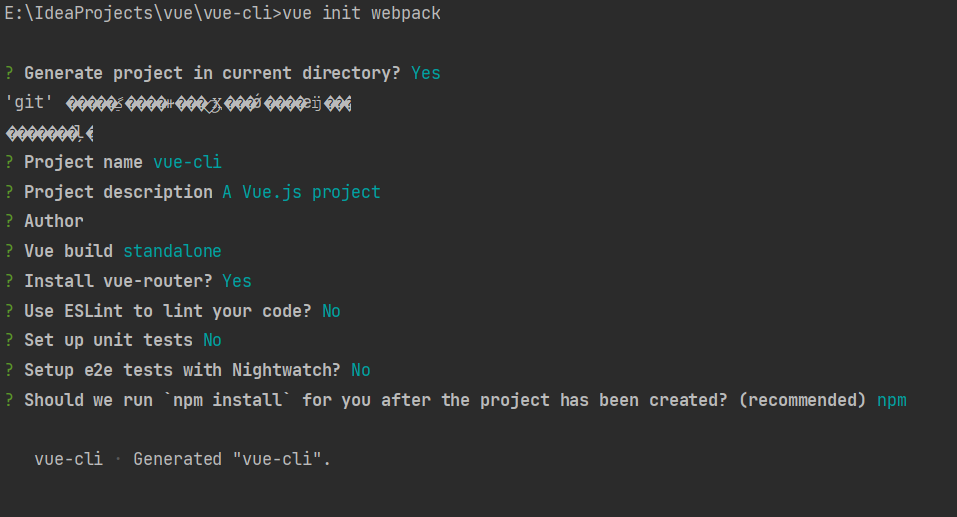Click the Yes answer for vue-router
This screenshot has width=957, height=517.
237,281
